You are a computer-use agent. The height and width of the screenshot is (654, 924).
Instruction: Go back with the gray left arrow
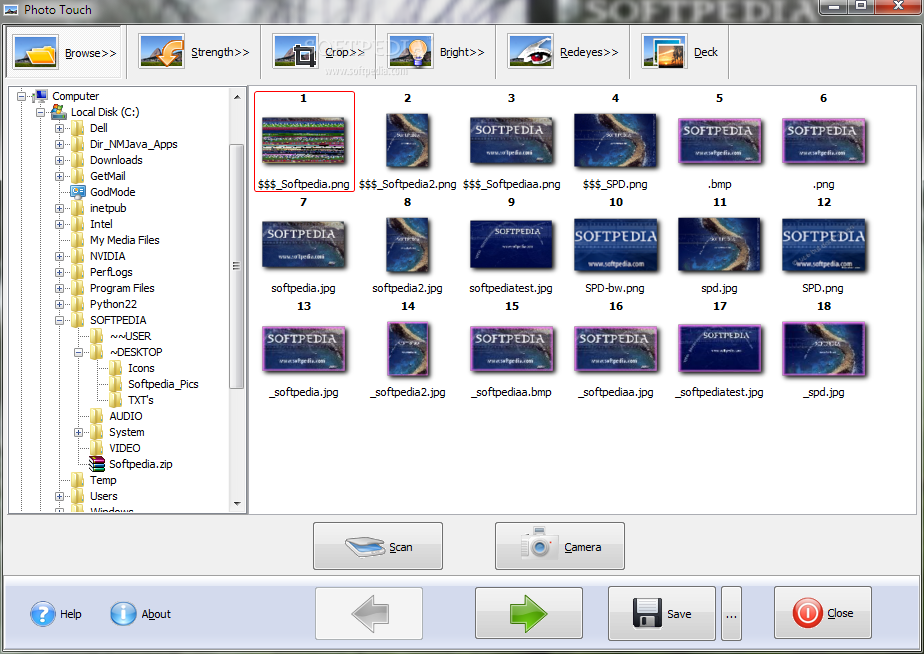[369, 613]
